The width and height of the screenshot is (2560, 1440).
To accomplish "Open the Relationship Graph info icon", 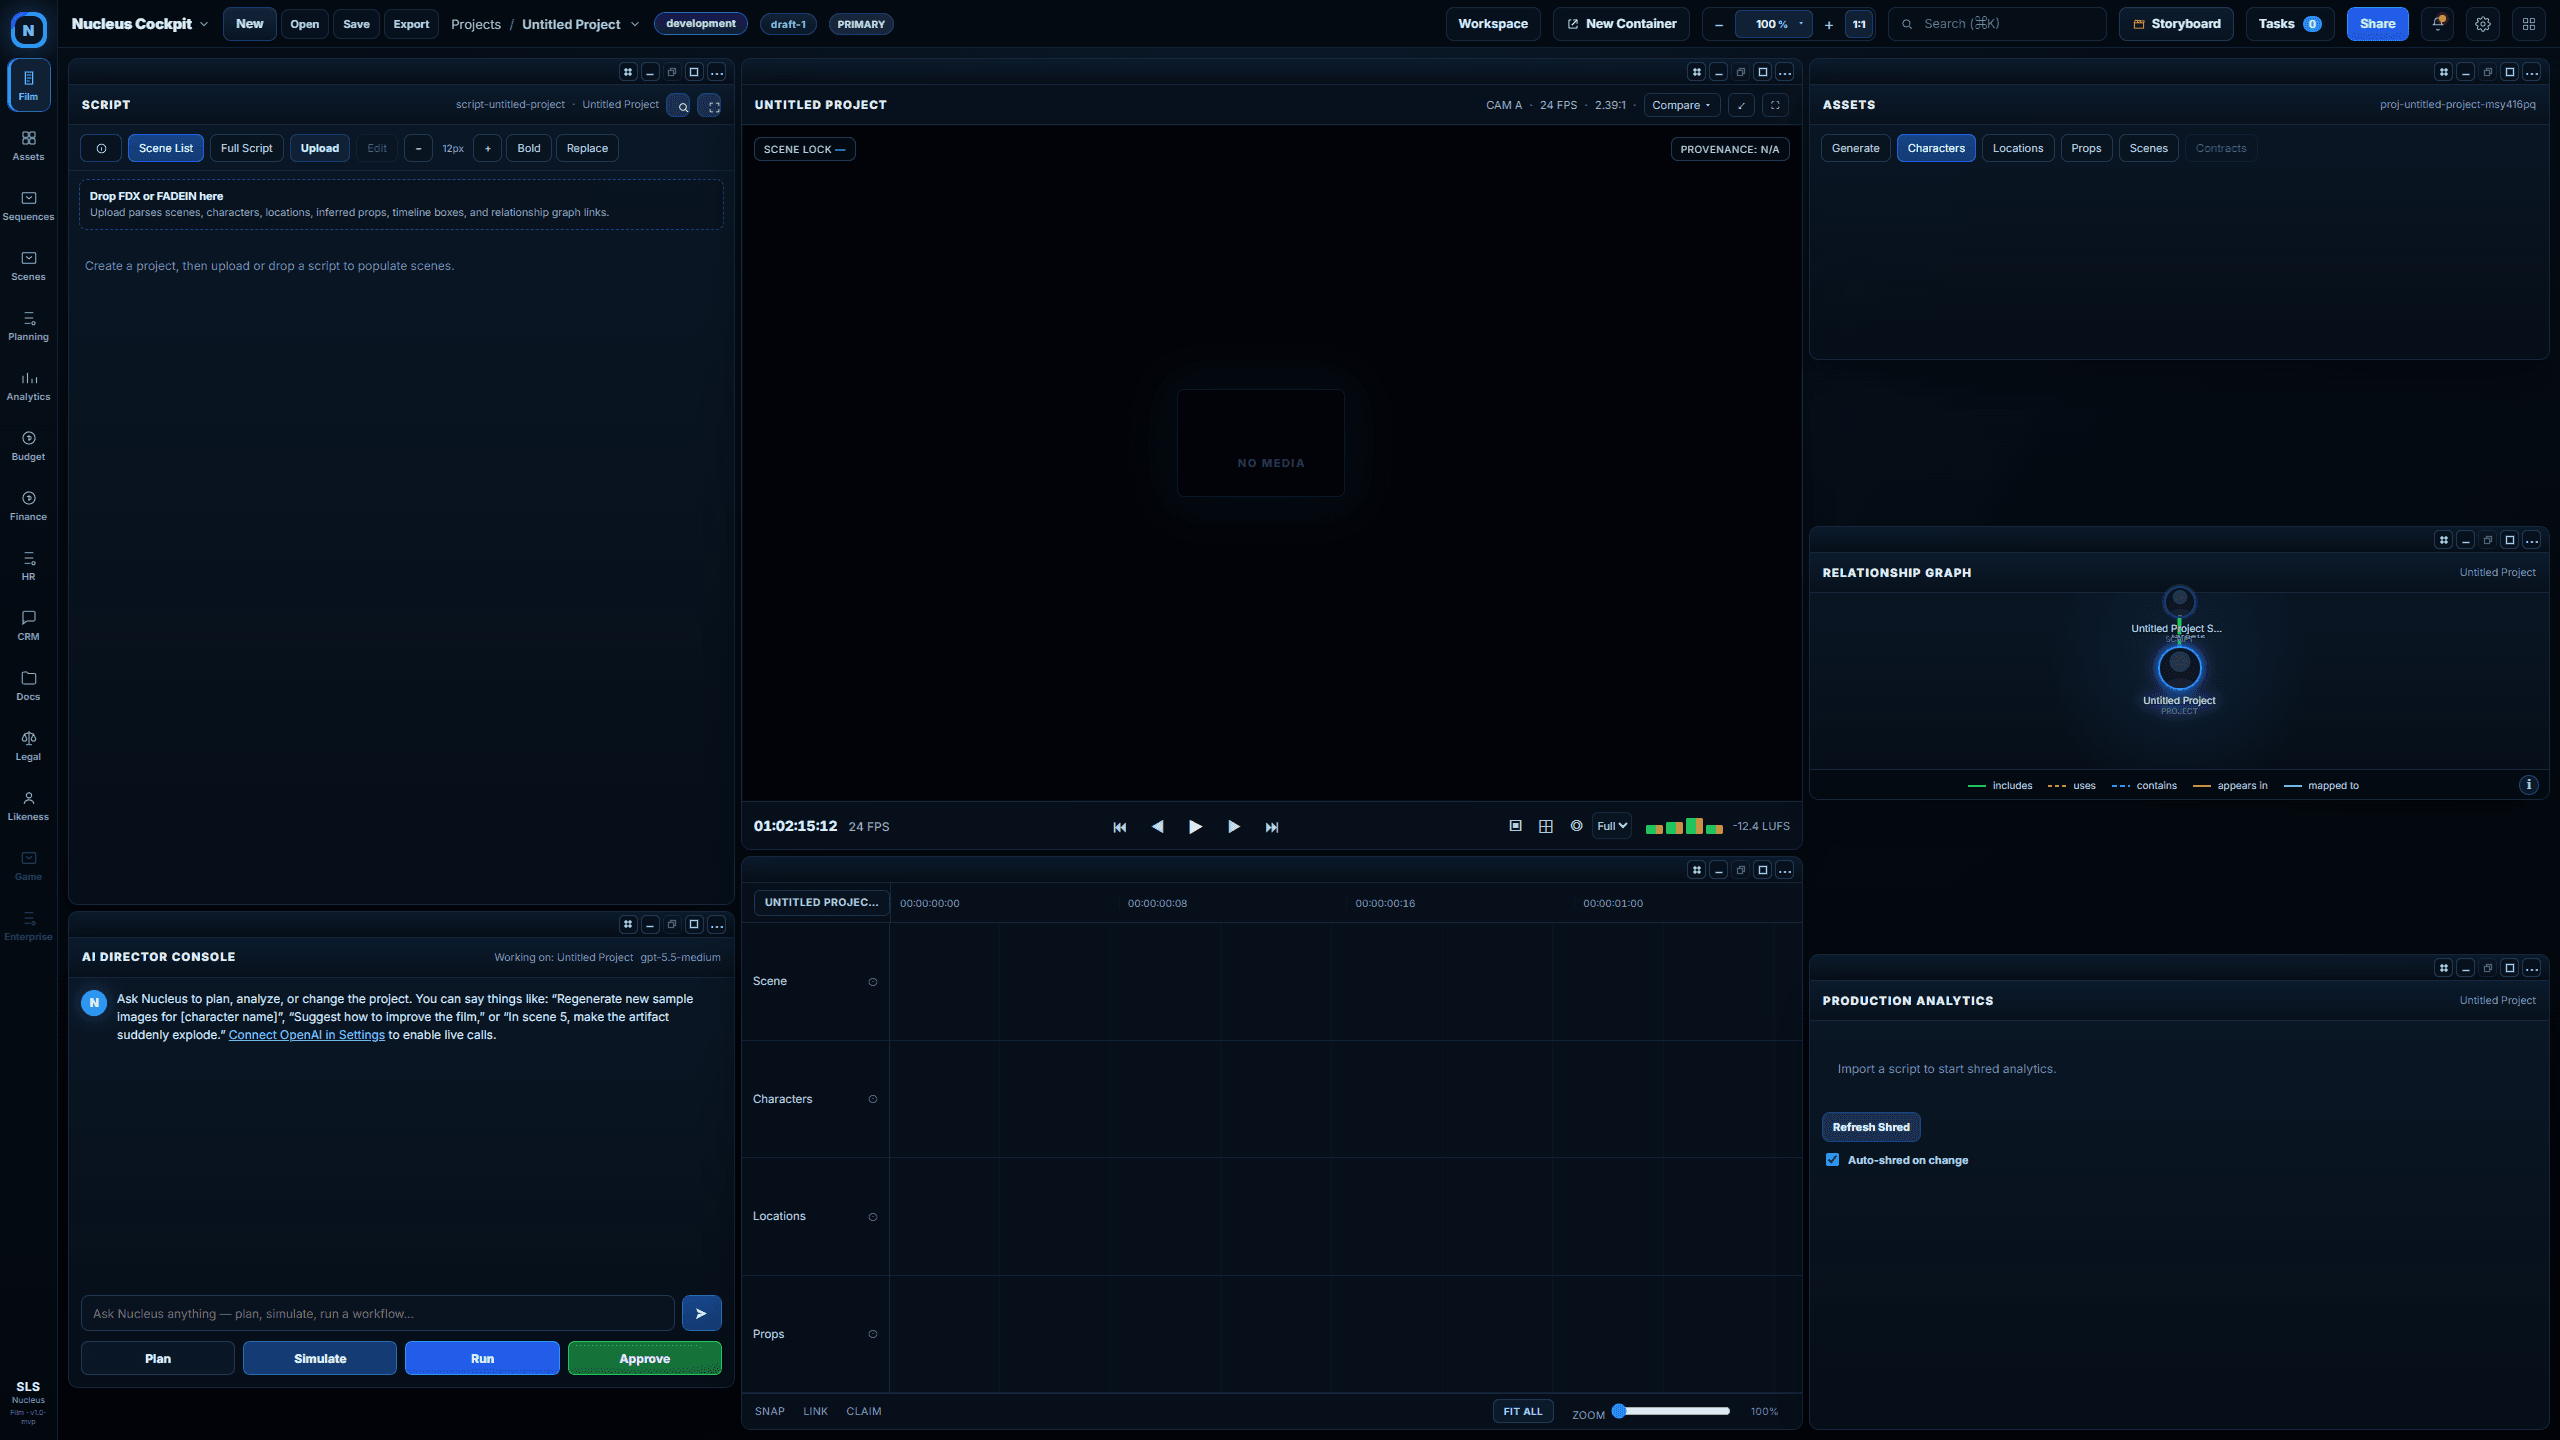I will 2529,785.
